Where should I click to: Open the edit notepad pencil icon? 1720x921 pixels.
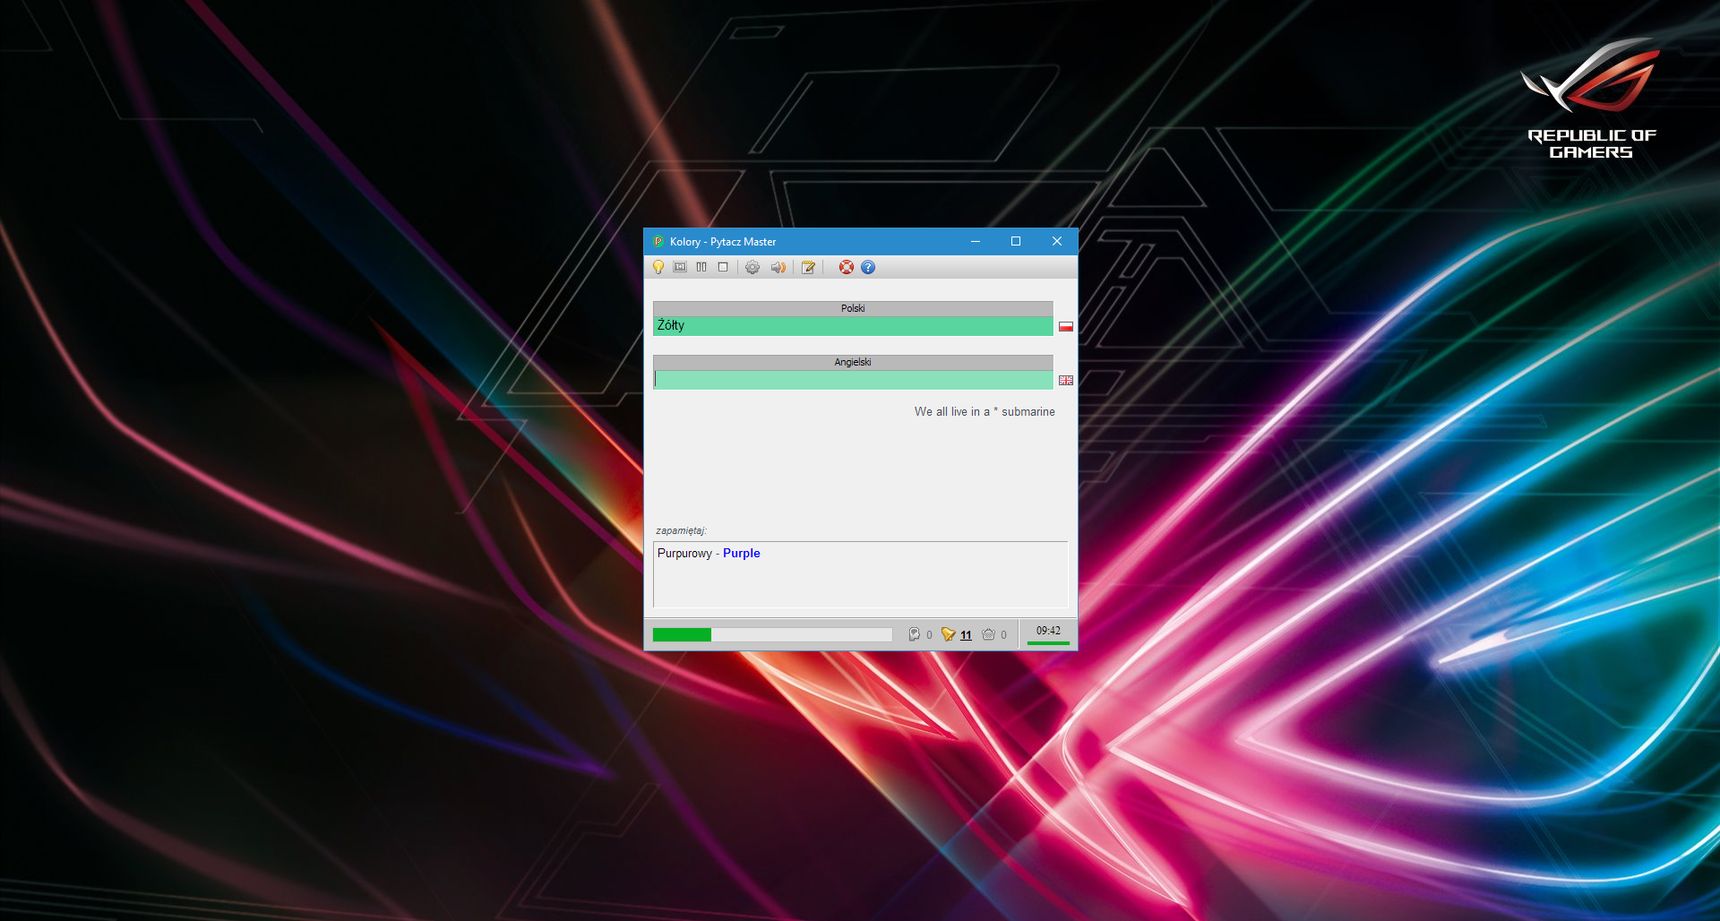coord(808,267)
